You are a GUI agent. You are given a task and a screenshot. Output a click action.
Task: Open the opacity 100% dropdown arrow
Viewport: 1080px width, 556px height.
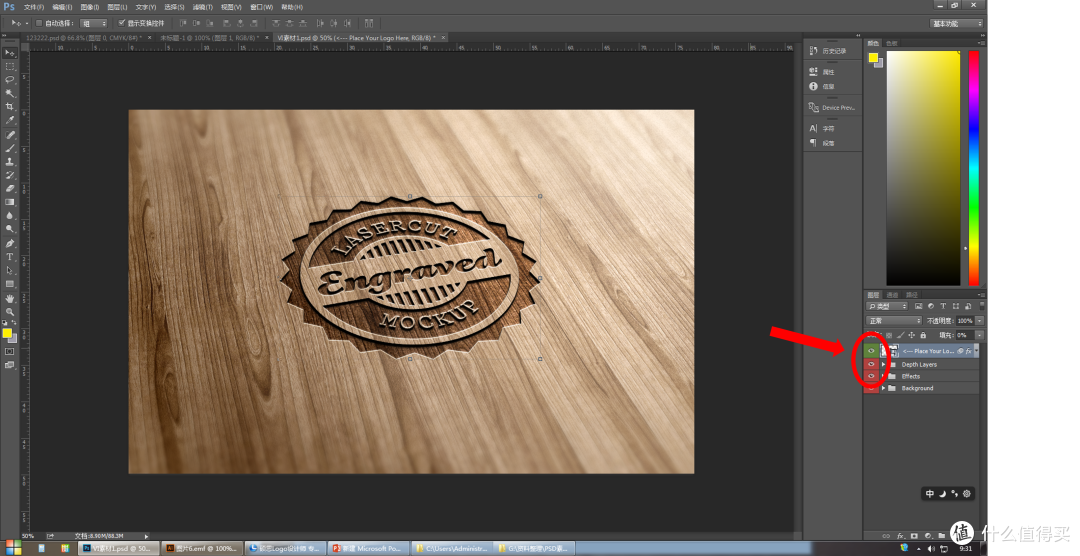tap(979, 320)
